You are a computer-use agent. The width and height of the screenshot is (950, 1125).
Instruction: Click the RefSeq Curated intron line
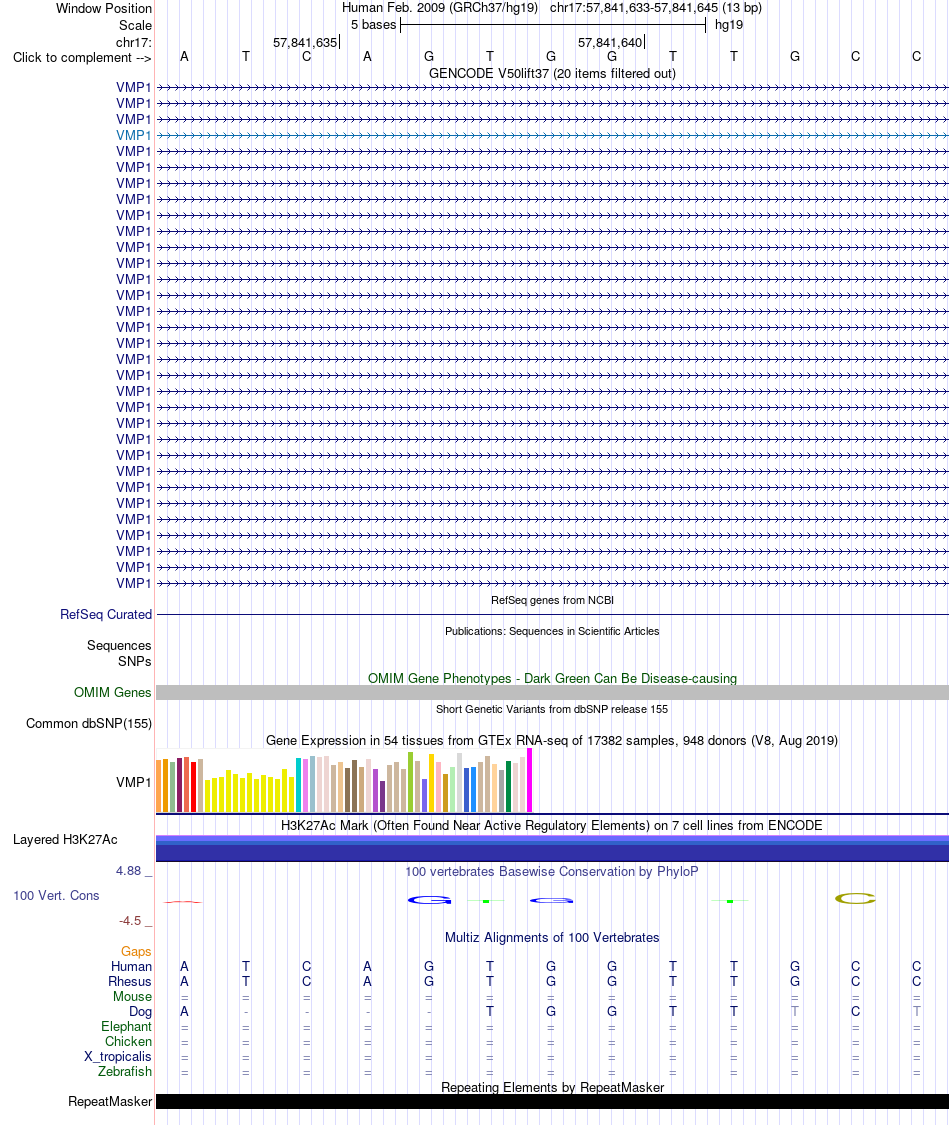[x=552, y=615]
